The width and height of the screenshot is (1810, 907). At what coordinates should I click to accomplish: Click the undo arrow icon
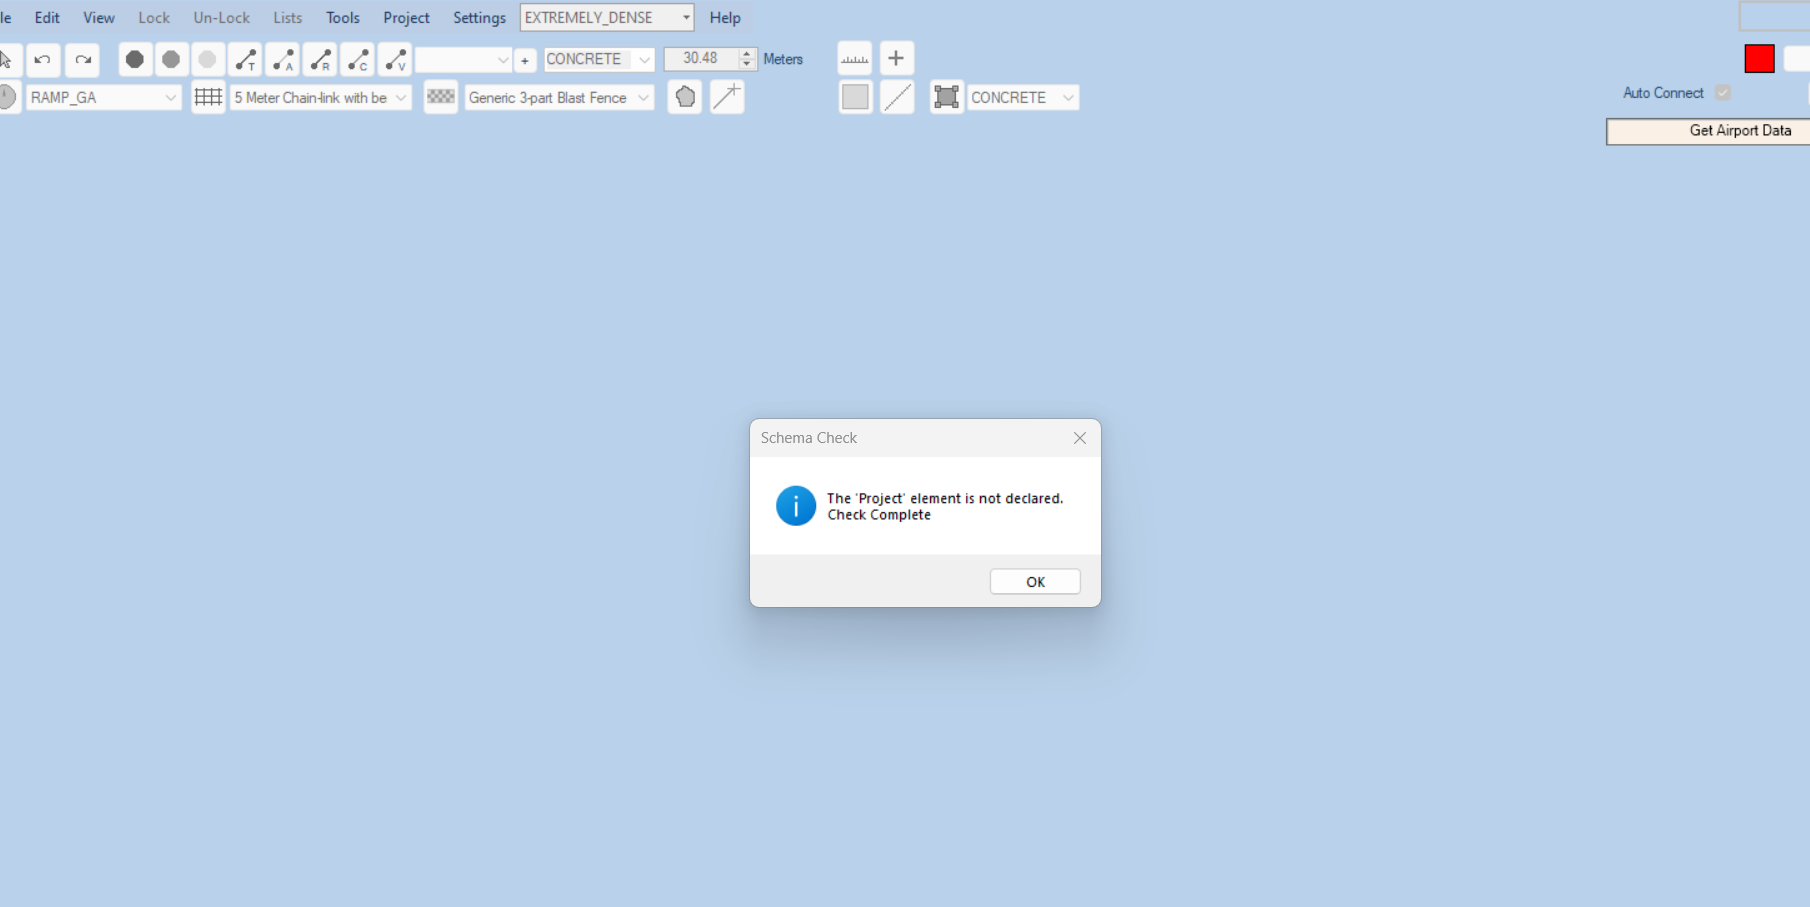tap(42, 60)
